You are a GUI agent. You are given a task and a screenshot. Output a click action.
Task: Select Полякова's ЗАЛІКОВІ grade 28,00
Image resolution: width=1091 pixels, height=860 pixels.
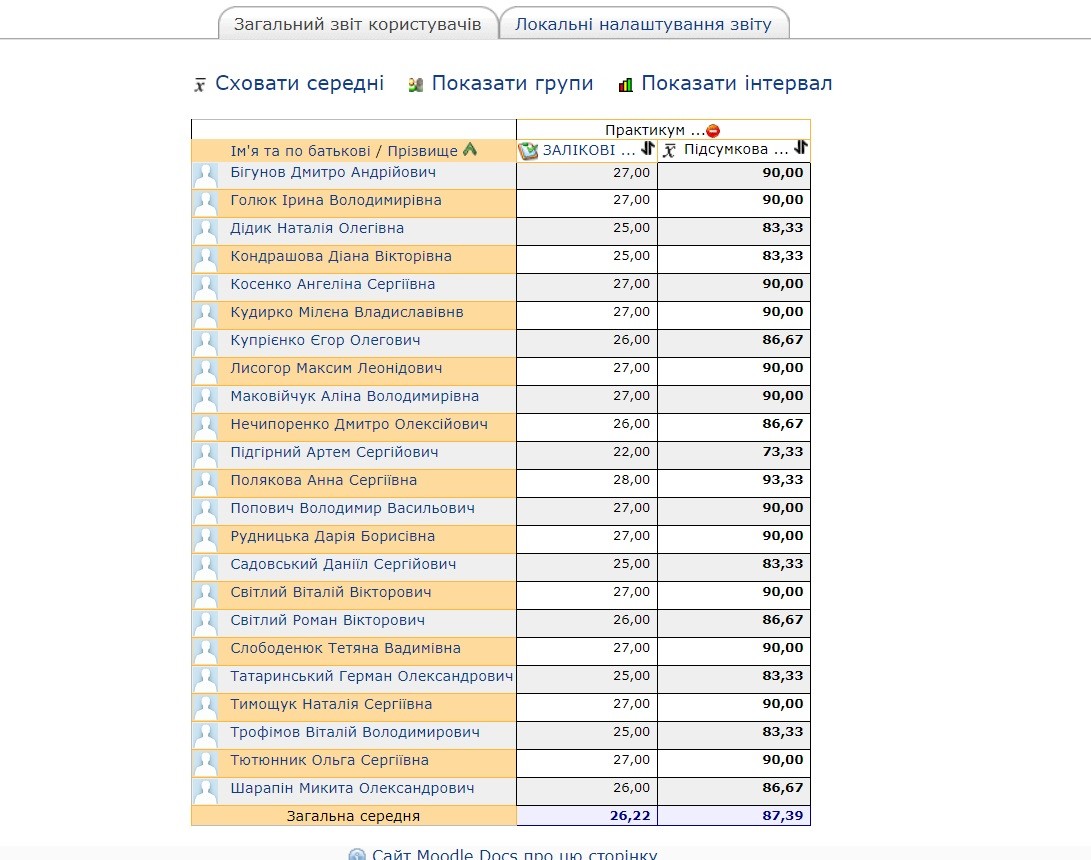click(631, 480)
